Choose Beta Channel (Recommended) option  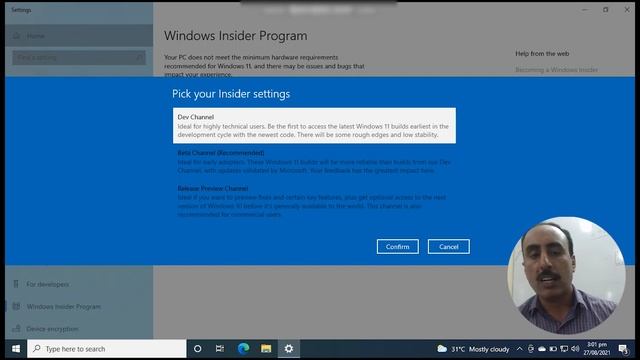(x=314, y=161)
